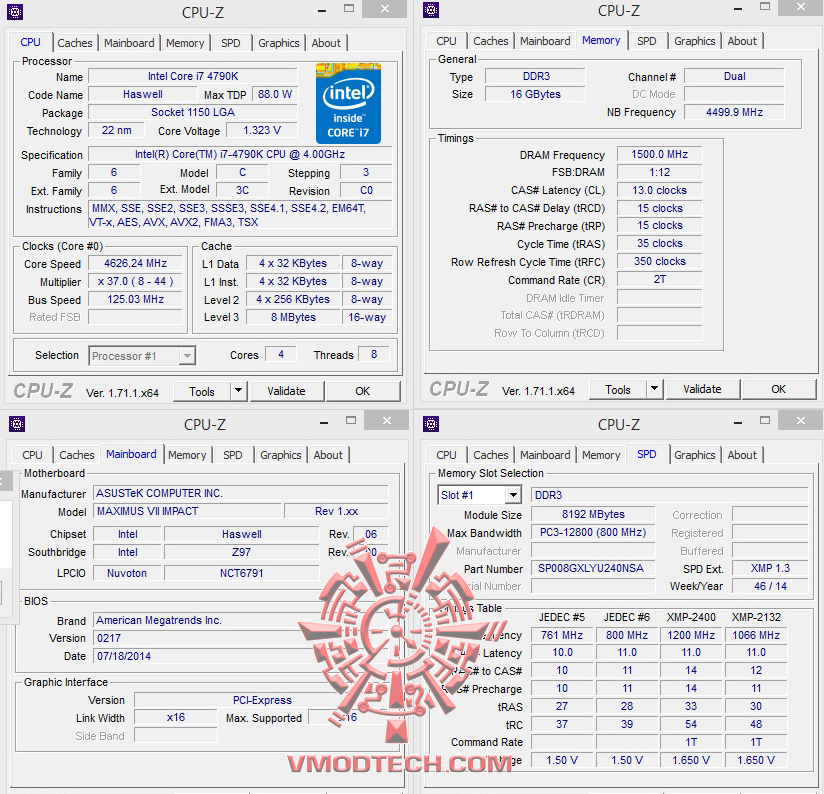The image size is (824, 794).
Task: Expand Tools dropdown arrow in the Memory window
Action: pos(654,389)
